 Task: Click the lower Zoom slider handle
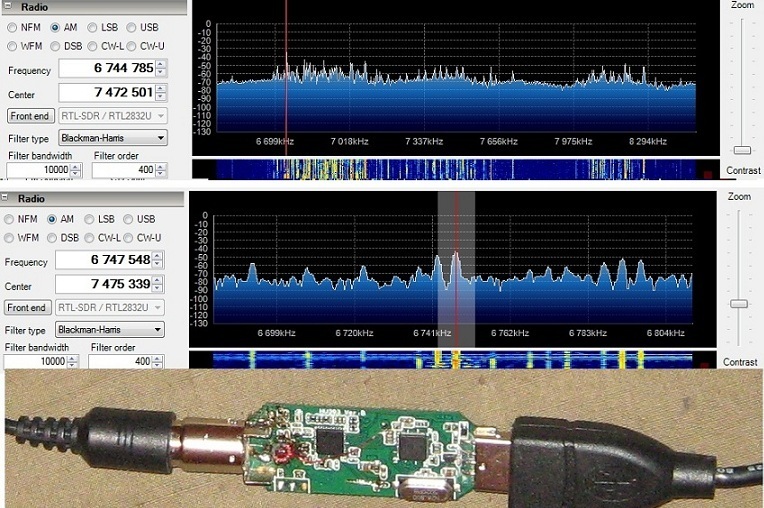click(739, 303)
